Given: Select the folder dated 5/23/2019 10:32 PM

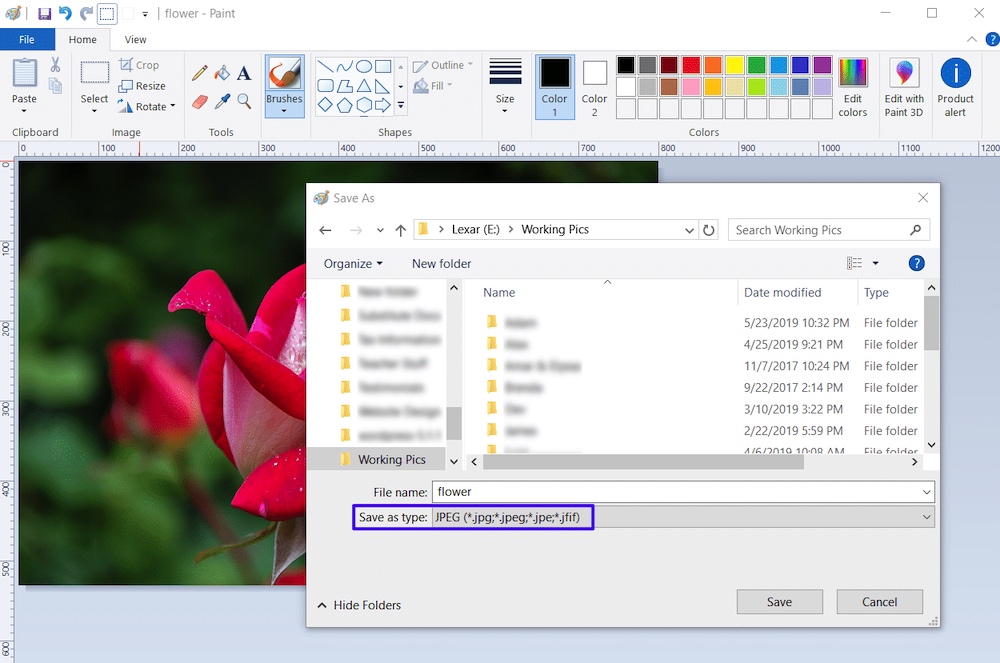Looking at the screenshot, I should [700, 323].
